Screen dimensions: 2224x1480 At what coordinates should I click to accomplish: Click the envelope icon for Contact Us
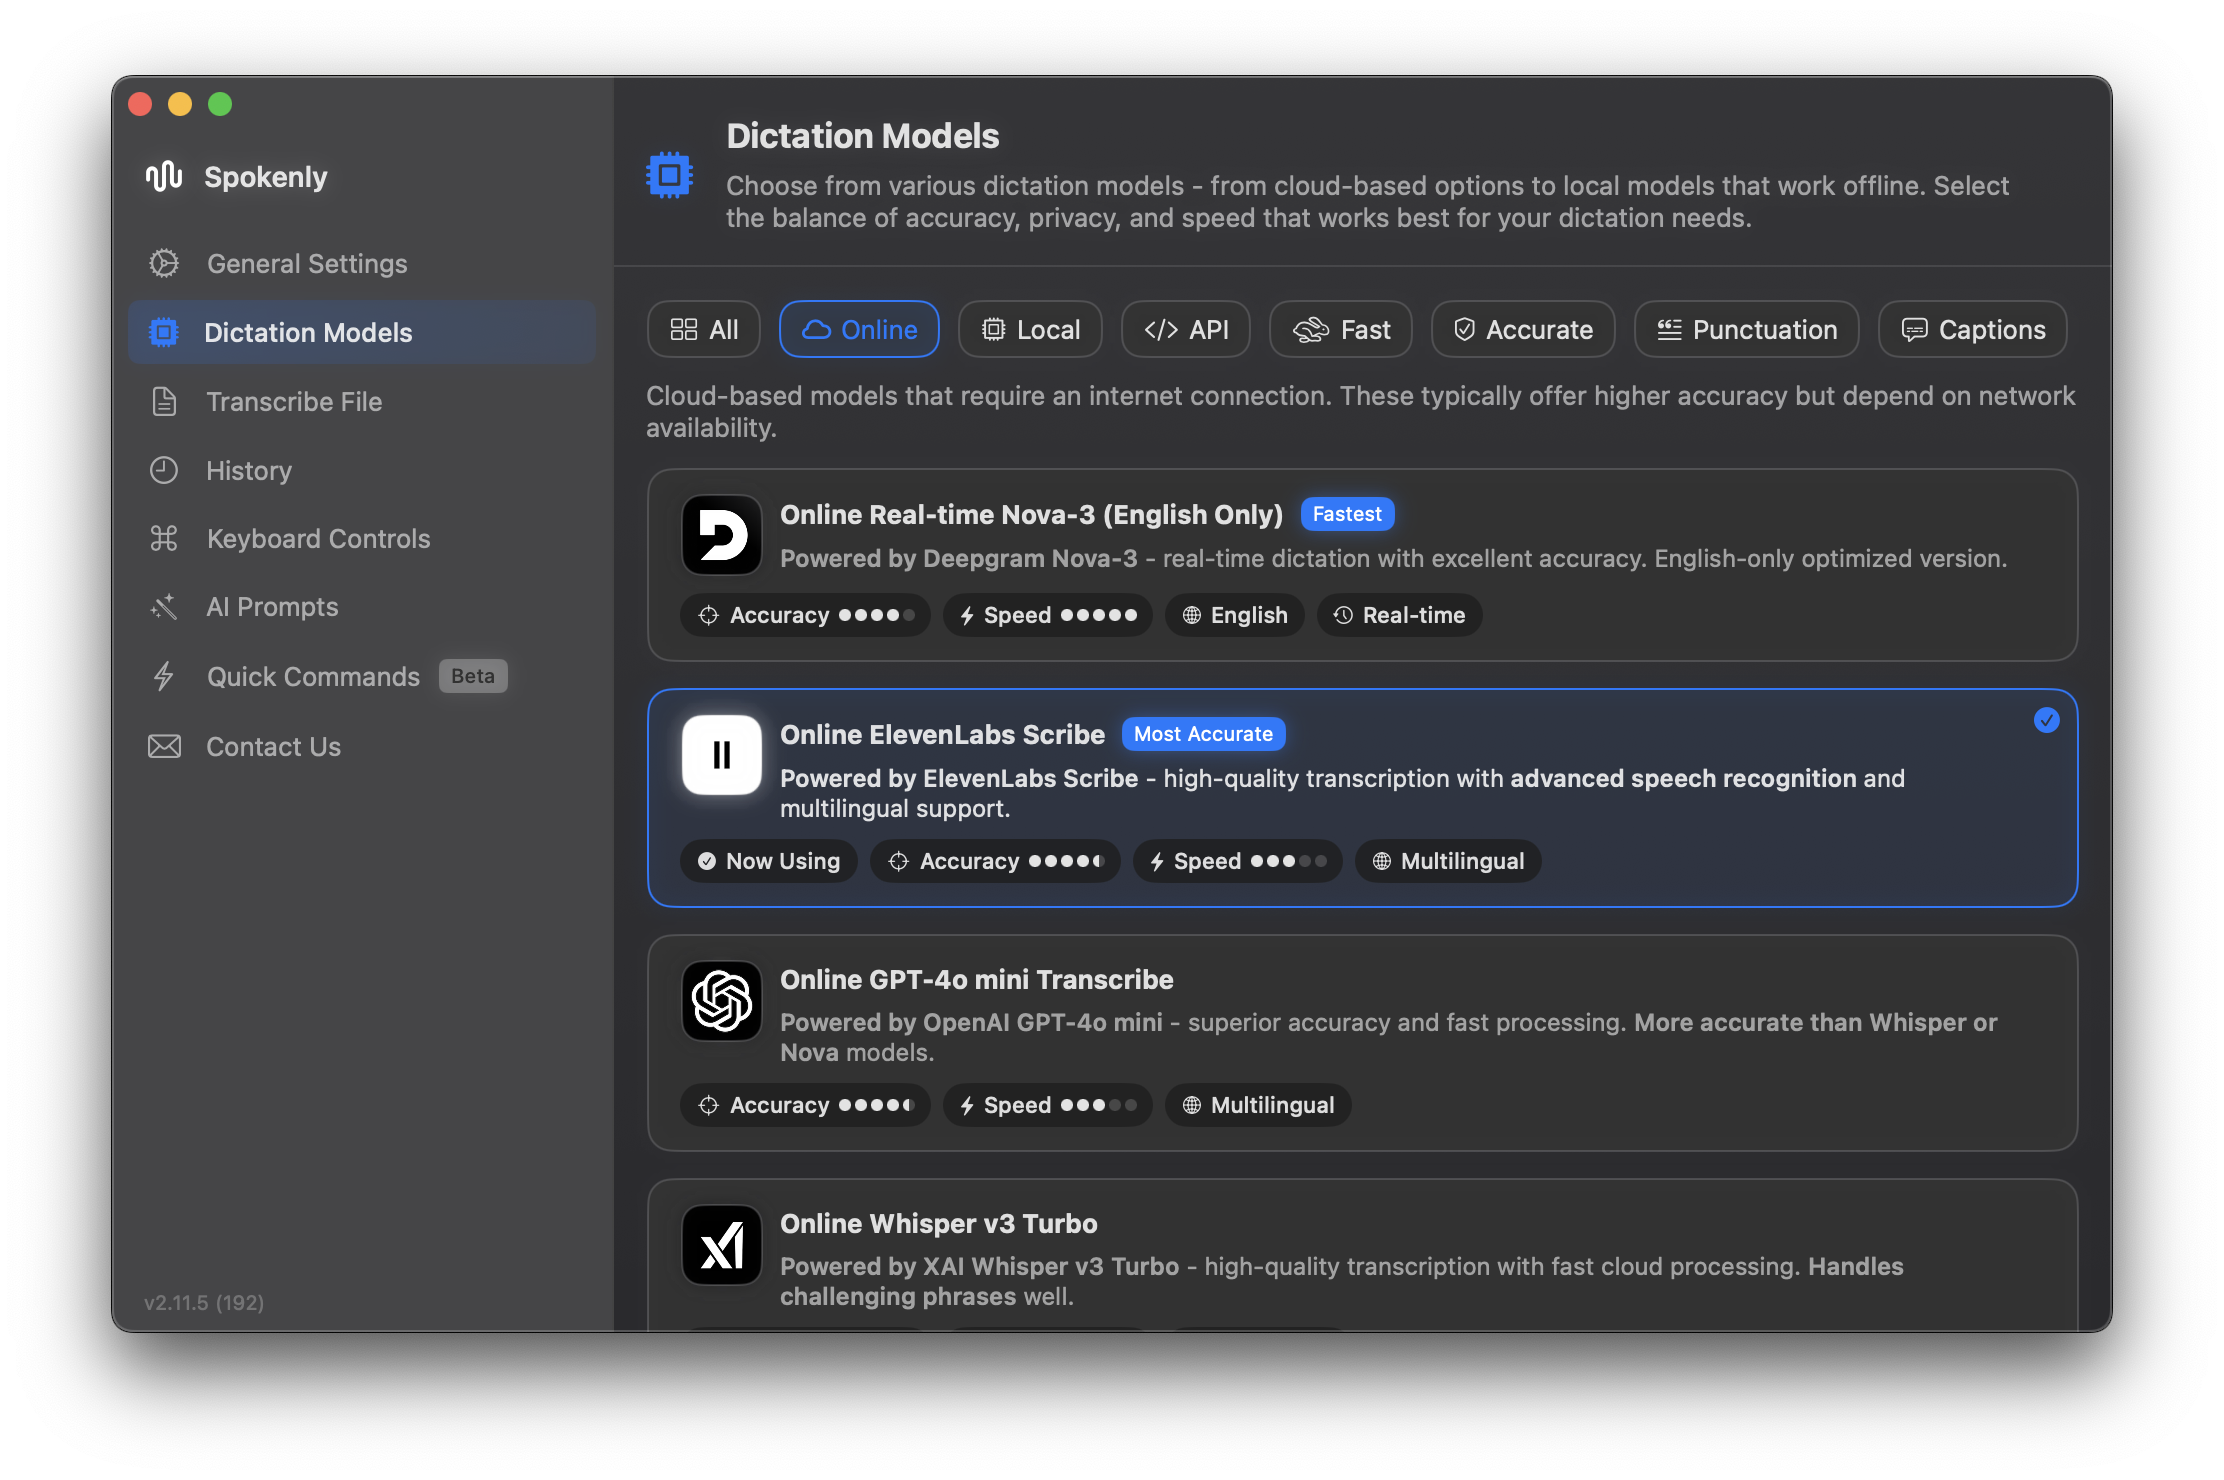(x=164, y=746)
